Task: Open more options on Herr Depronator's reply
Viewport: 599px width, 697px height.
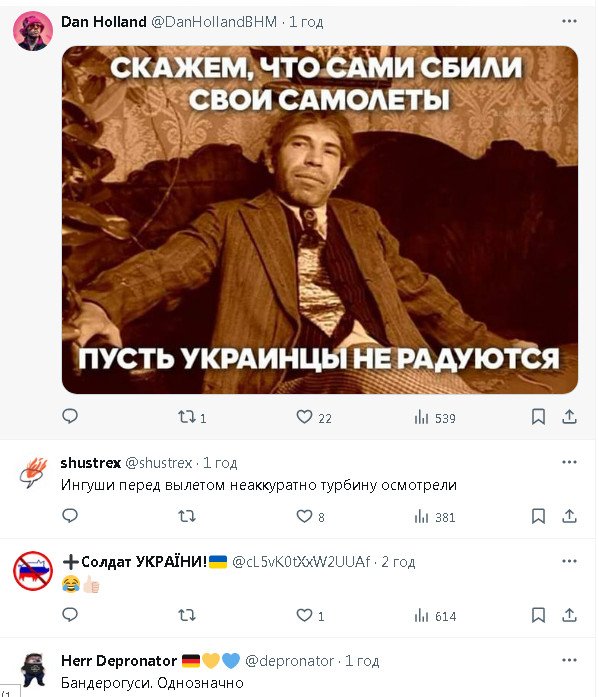Action: click(x=569, y=660)
